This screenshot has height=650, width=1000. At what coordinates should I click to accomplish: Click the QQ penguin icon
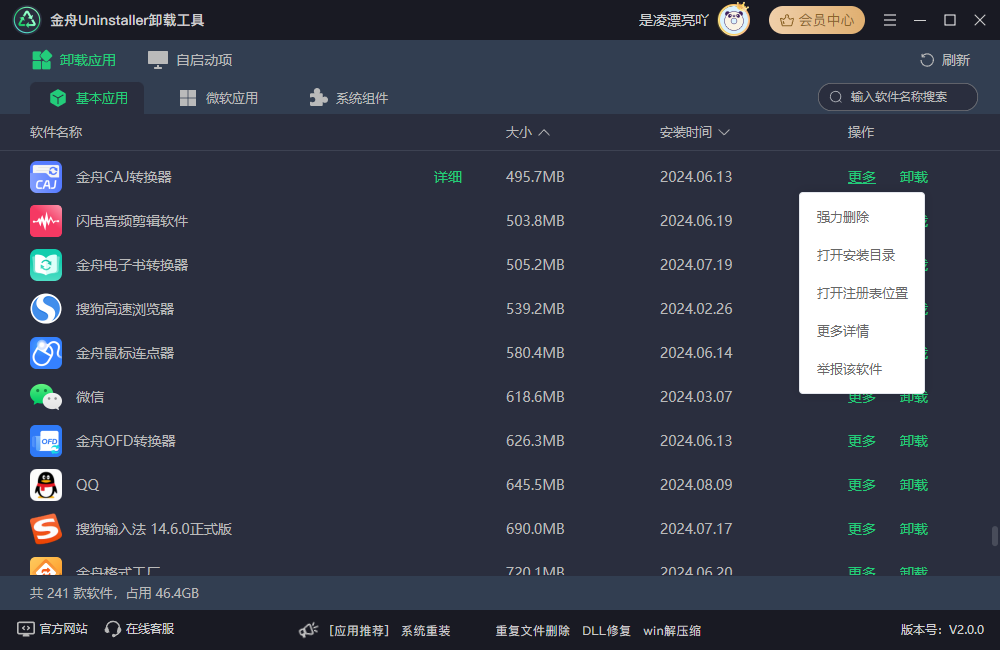46,485
